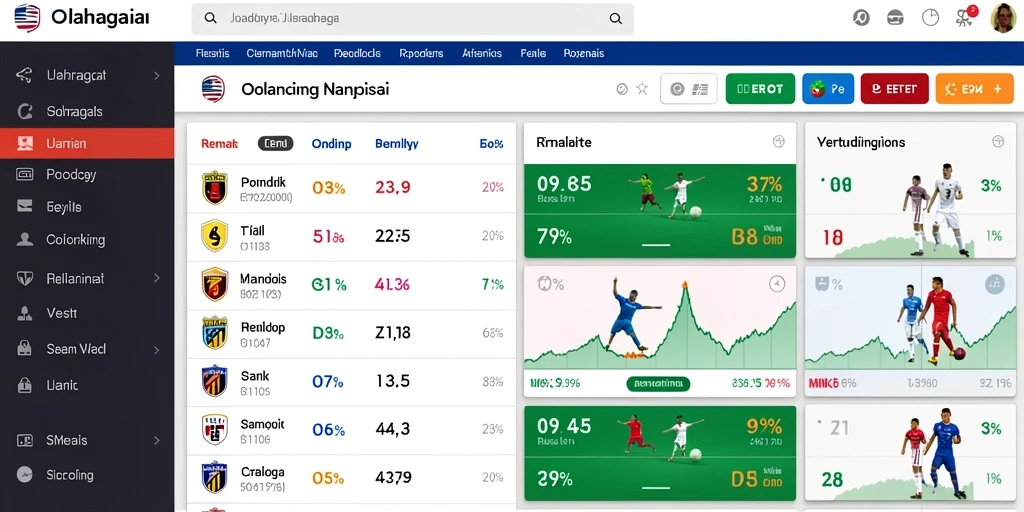Click the green EROT button
Screen dimensions: 1024x512
coord(760,89)
